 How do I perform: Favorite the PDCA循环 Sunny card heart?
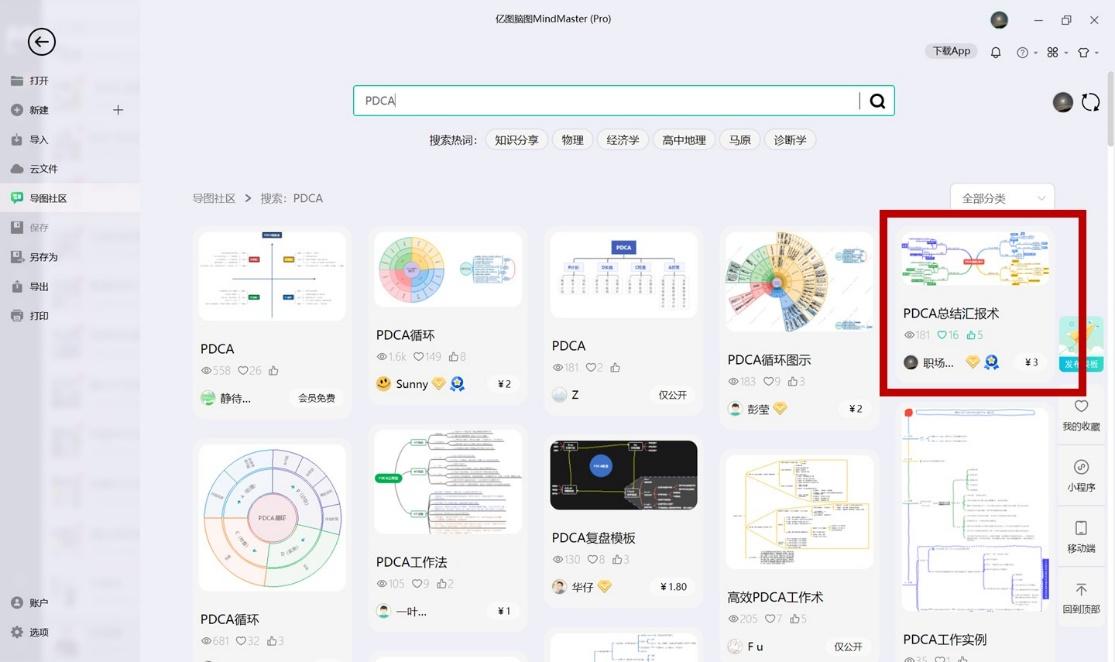tap(418, 356)
